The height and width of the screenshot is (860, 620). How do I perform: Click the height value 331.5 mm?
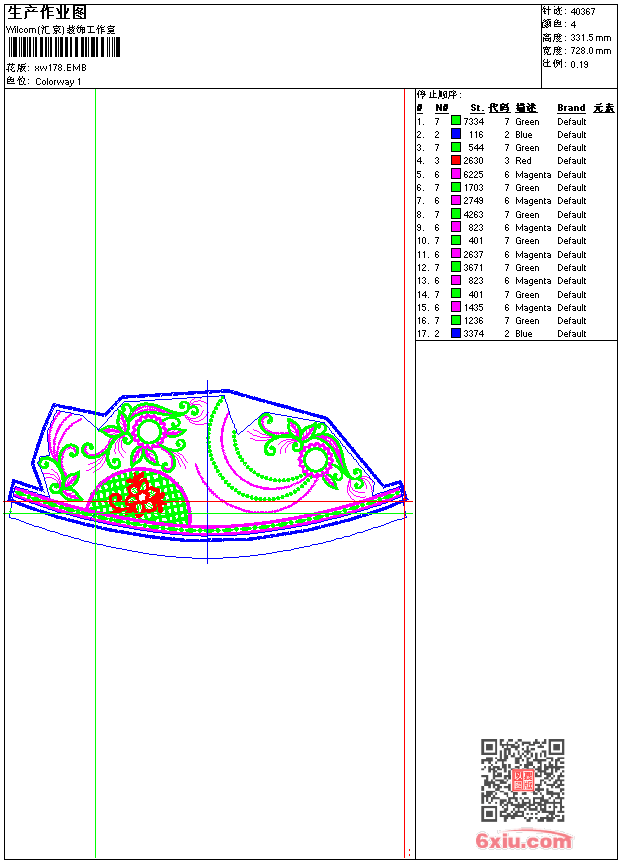(x=591, y=38)
